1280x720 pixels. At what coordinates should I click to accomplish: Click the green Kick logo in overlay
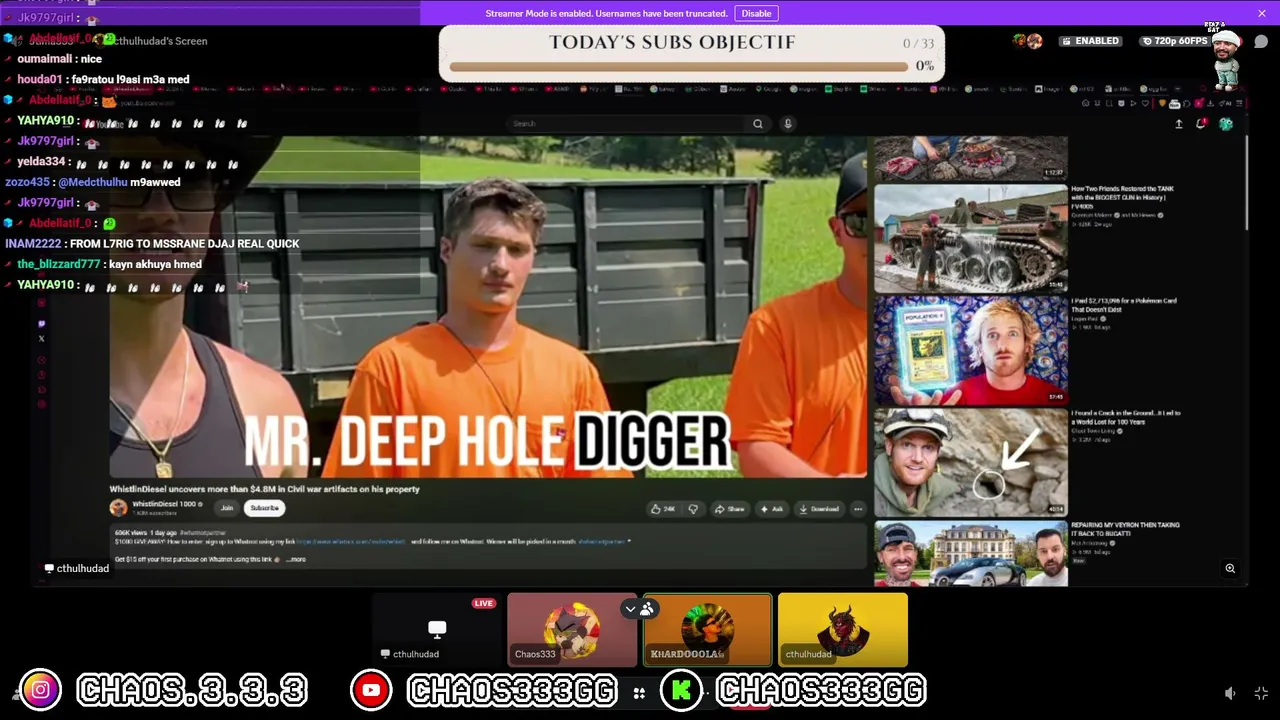coord(682,690)
